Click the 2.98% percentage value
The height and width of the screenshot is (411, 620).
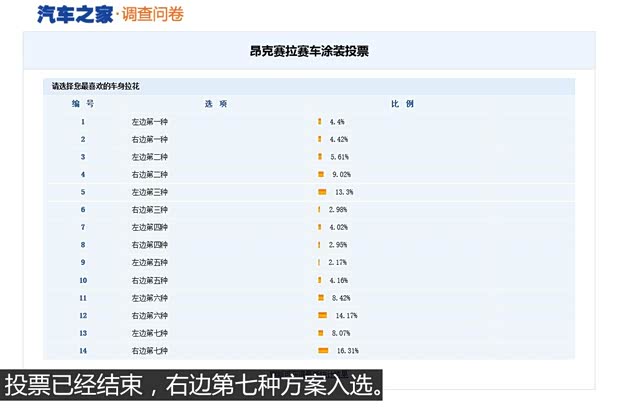pyautogui.click(x=338, y=210)
